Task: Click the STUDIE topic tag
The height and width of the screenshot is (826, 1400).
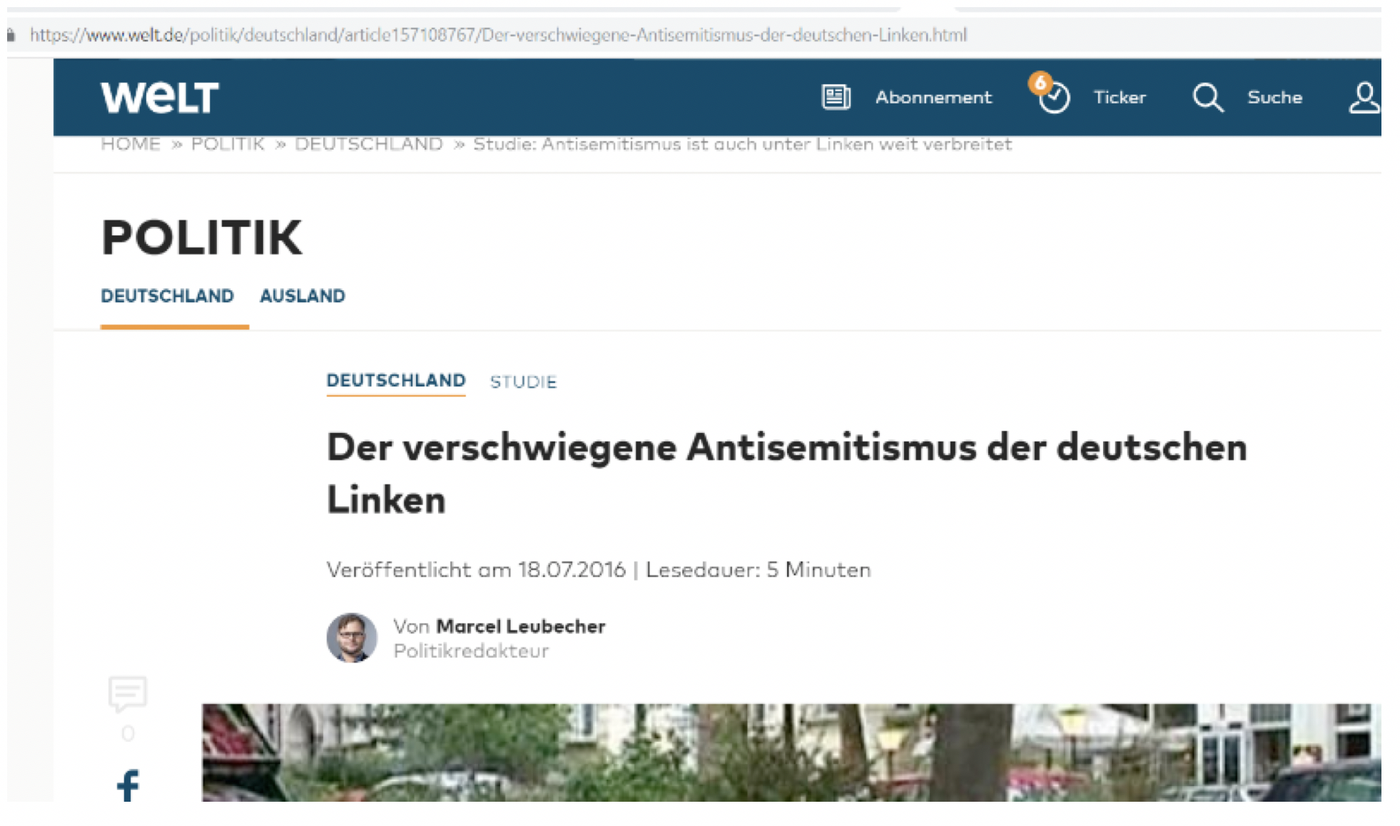Action: coord(523,382)
